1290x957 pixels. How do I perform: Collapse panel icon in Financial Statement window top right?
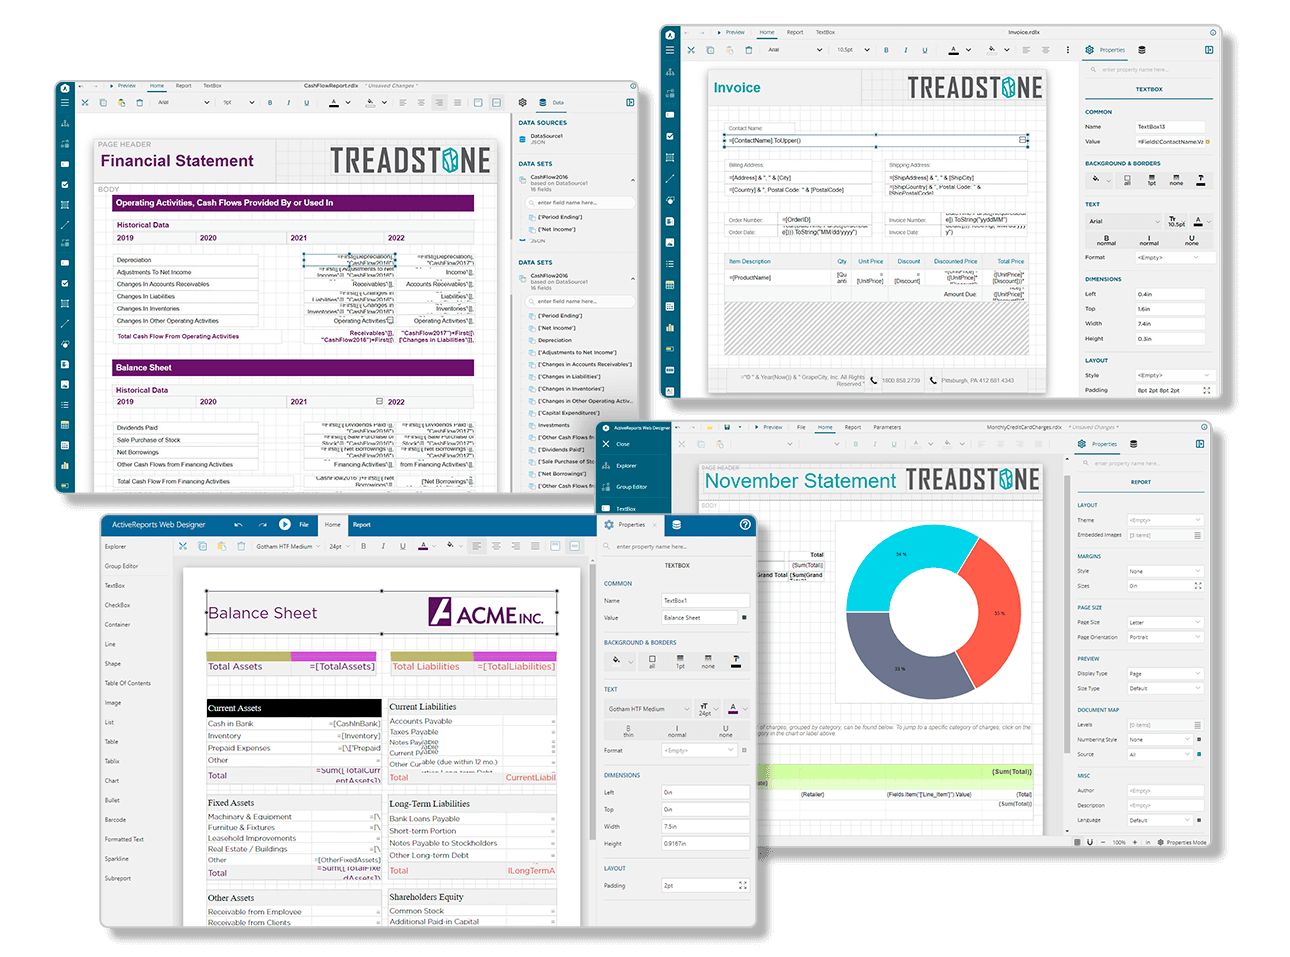coord(630,102)
